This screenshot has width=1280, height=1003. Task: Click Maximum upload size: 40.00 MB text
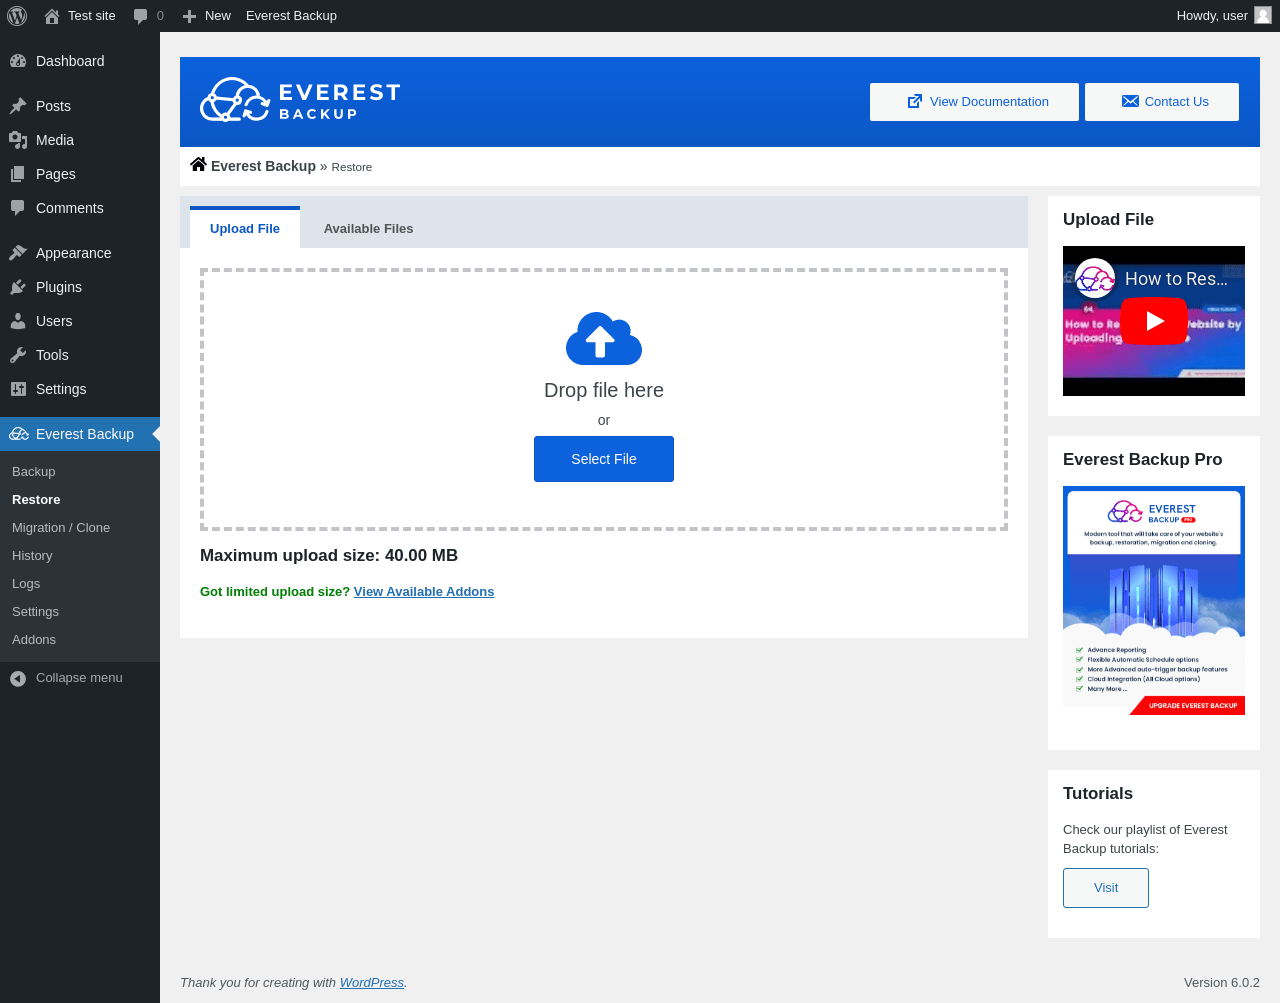(329, 556)
